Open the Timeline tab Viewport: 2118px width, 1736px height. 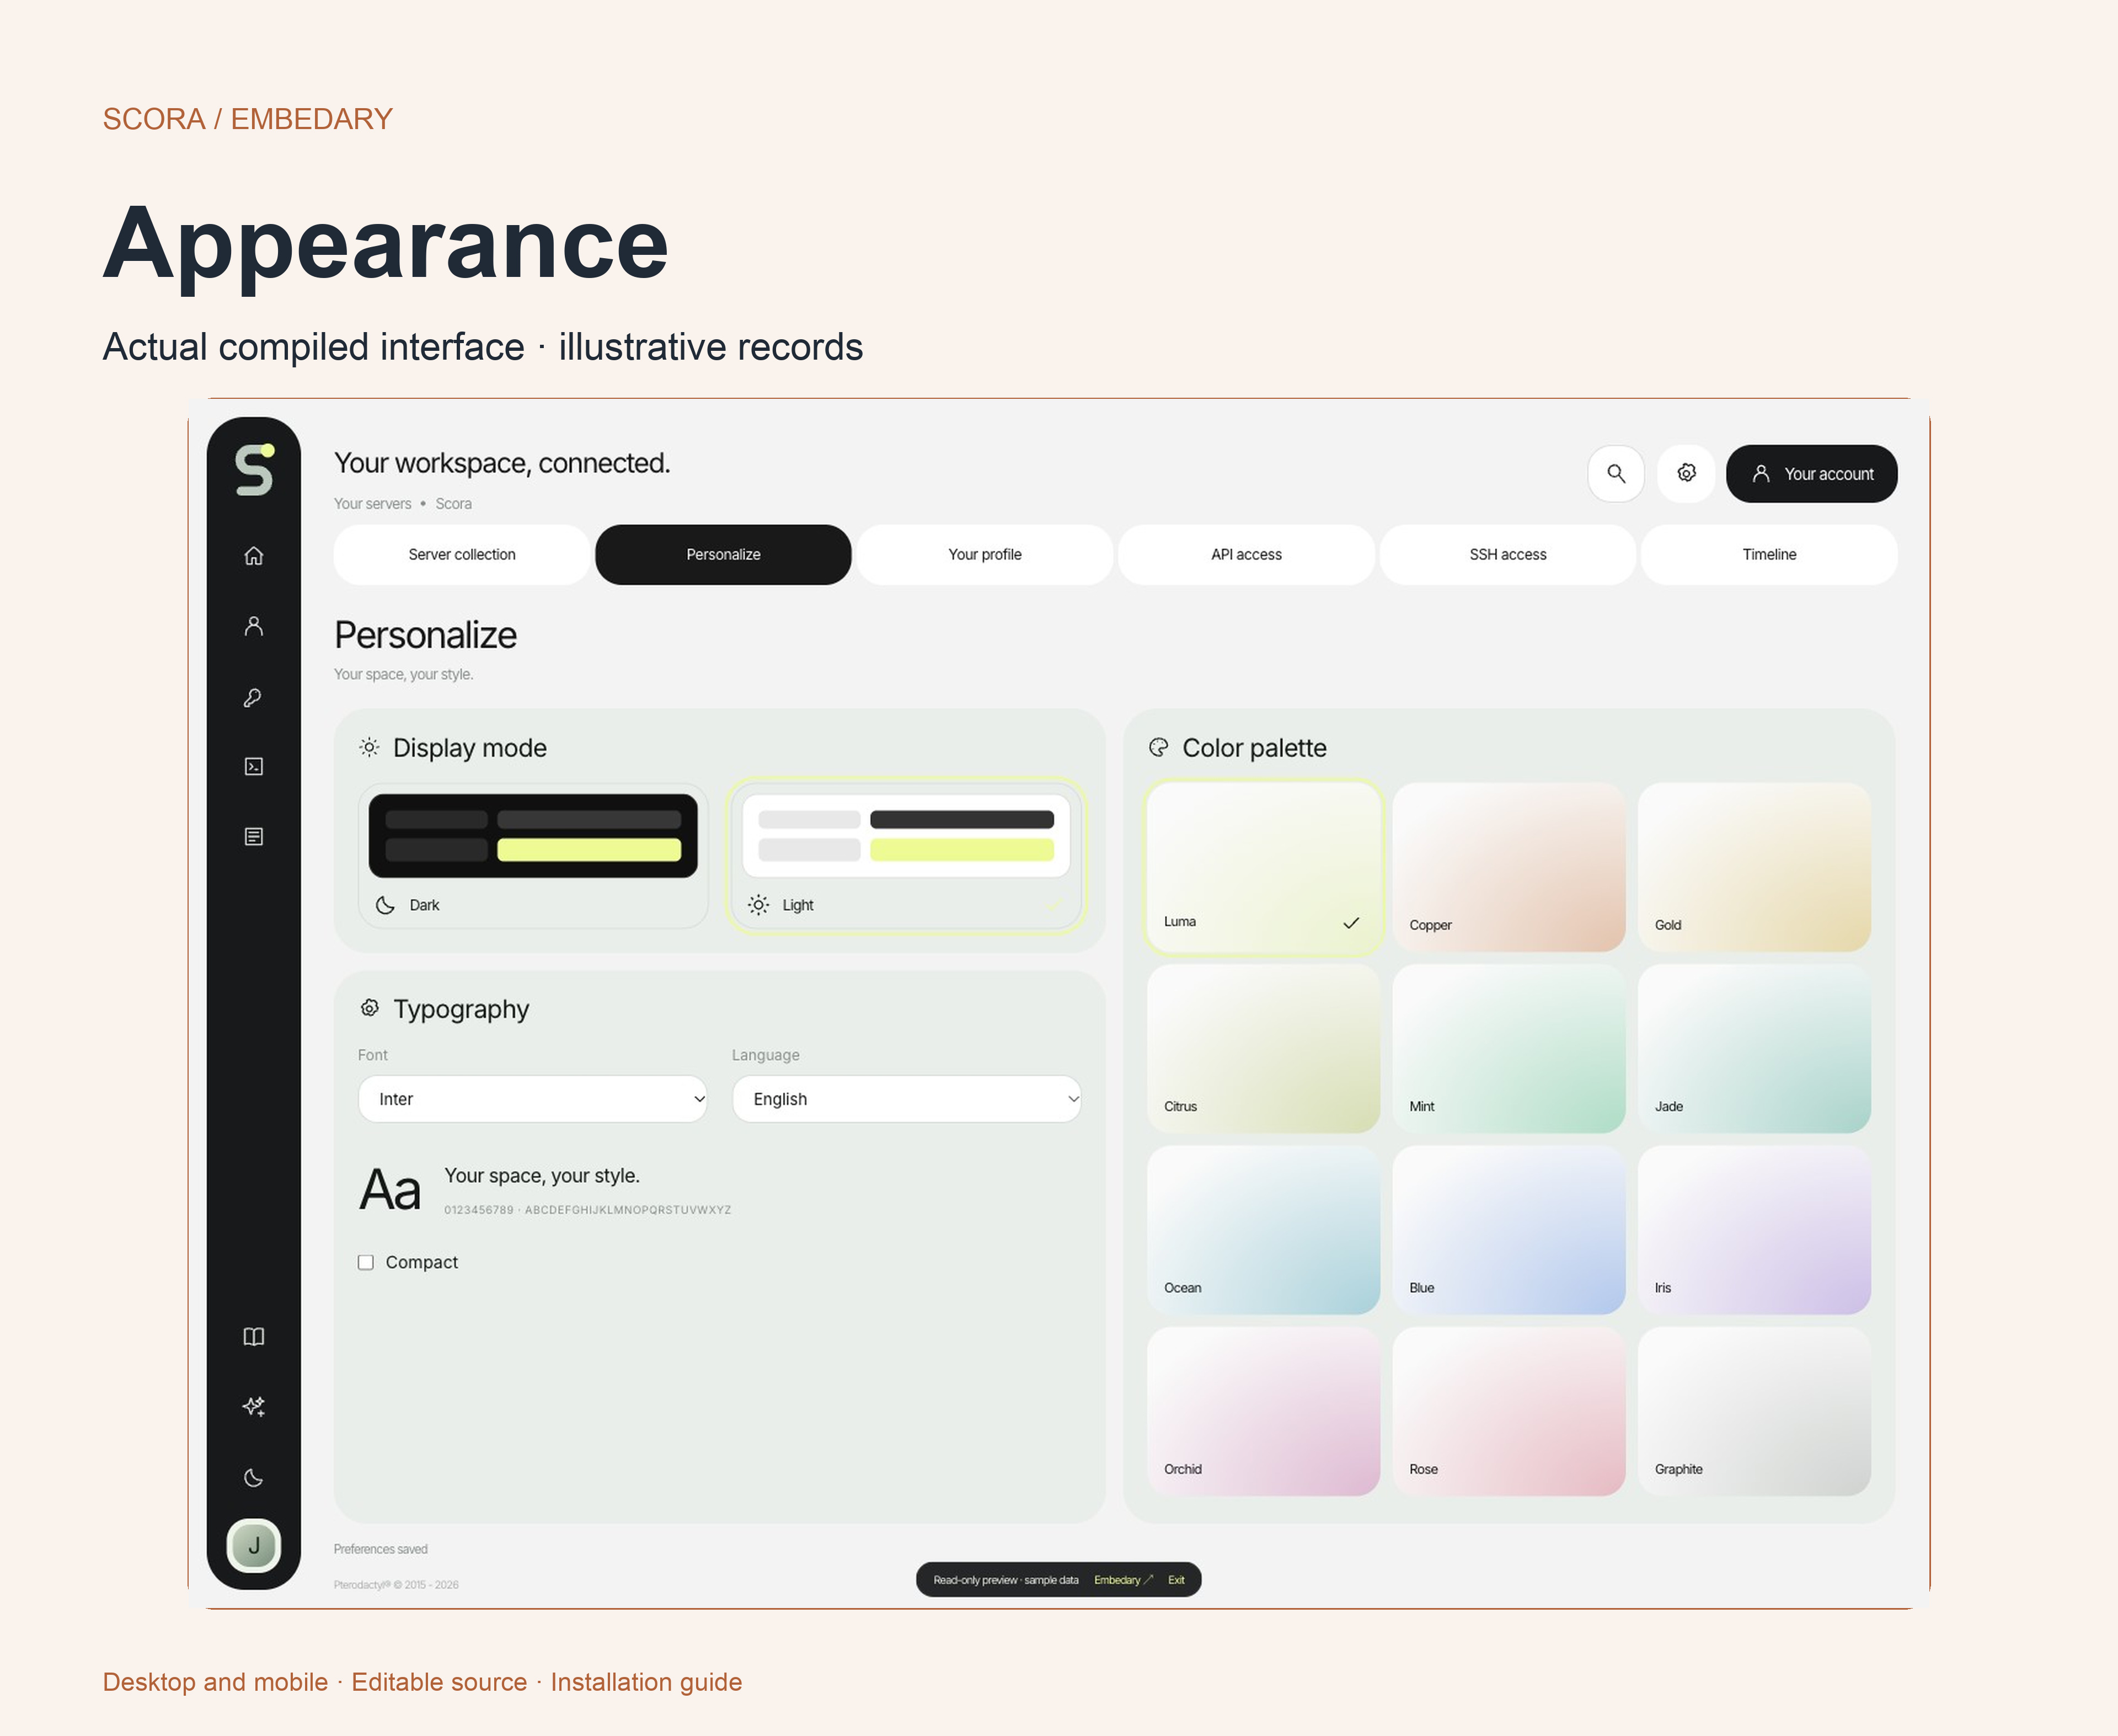tap(1769, 555)
